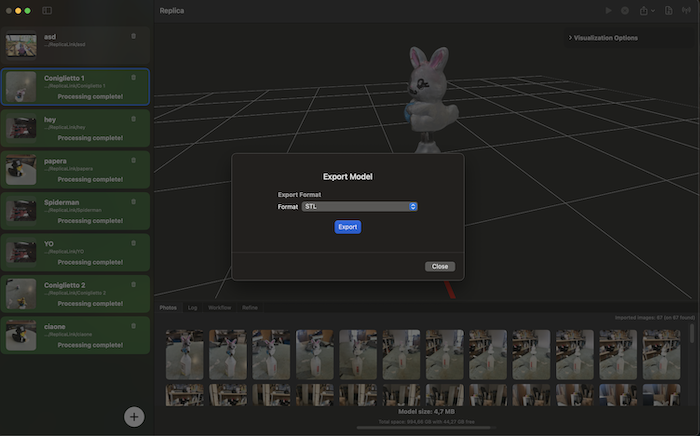Delete the asd project via trash icon
The height and width of the screenshot is (436, 700).
point(134,36)
